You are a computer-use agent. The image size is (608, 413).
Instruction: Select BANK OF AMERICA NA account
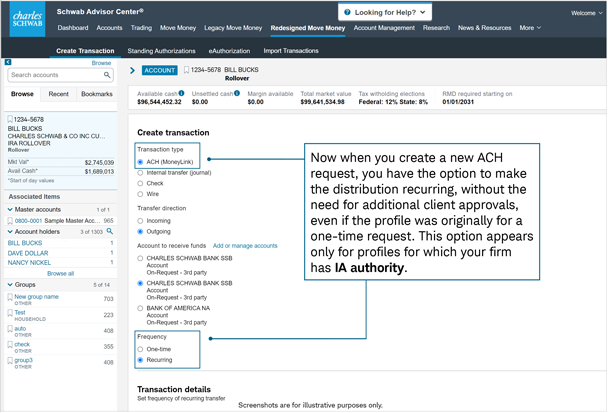(x=140, y=308)
